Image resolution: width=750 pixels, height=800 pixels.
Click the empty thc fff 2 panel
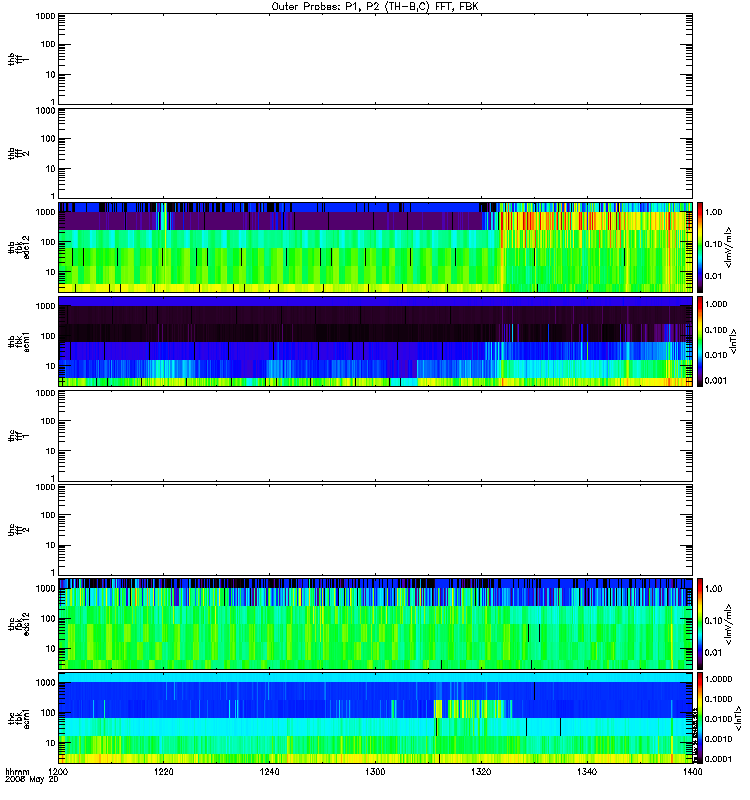pyautogui.click(x=376, y=530)
